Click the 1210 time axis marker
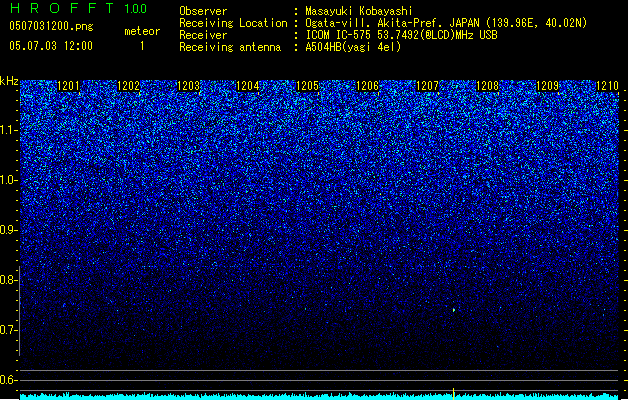629x400 pixels. point(607,85)
